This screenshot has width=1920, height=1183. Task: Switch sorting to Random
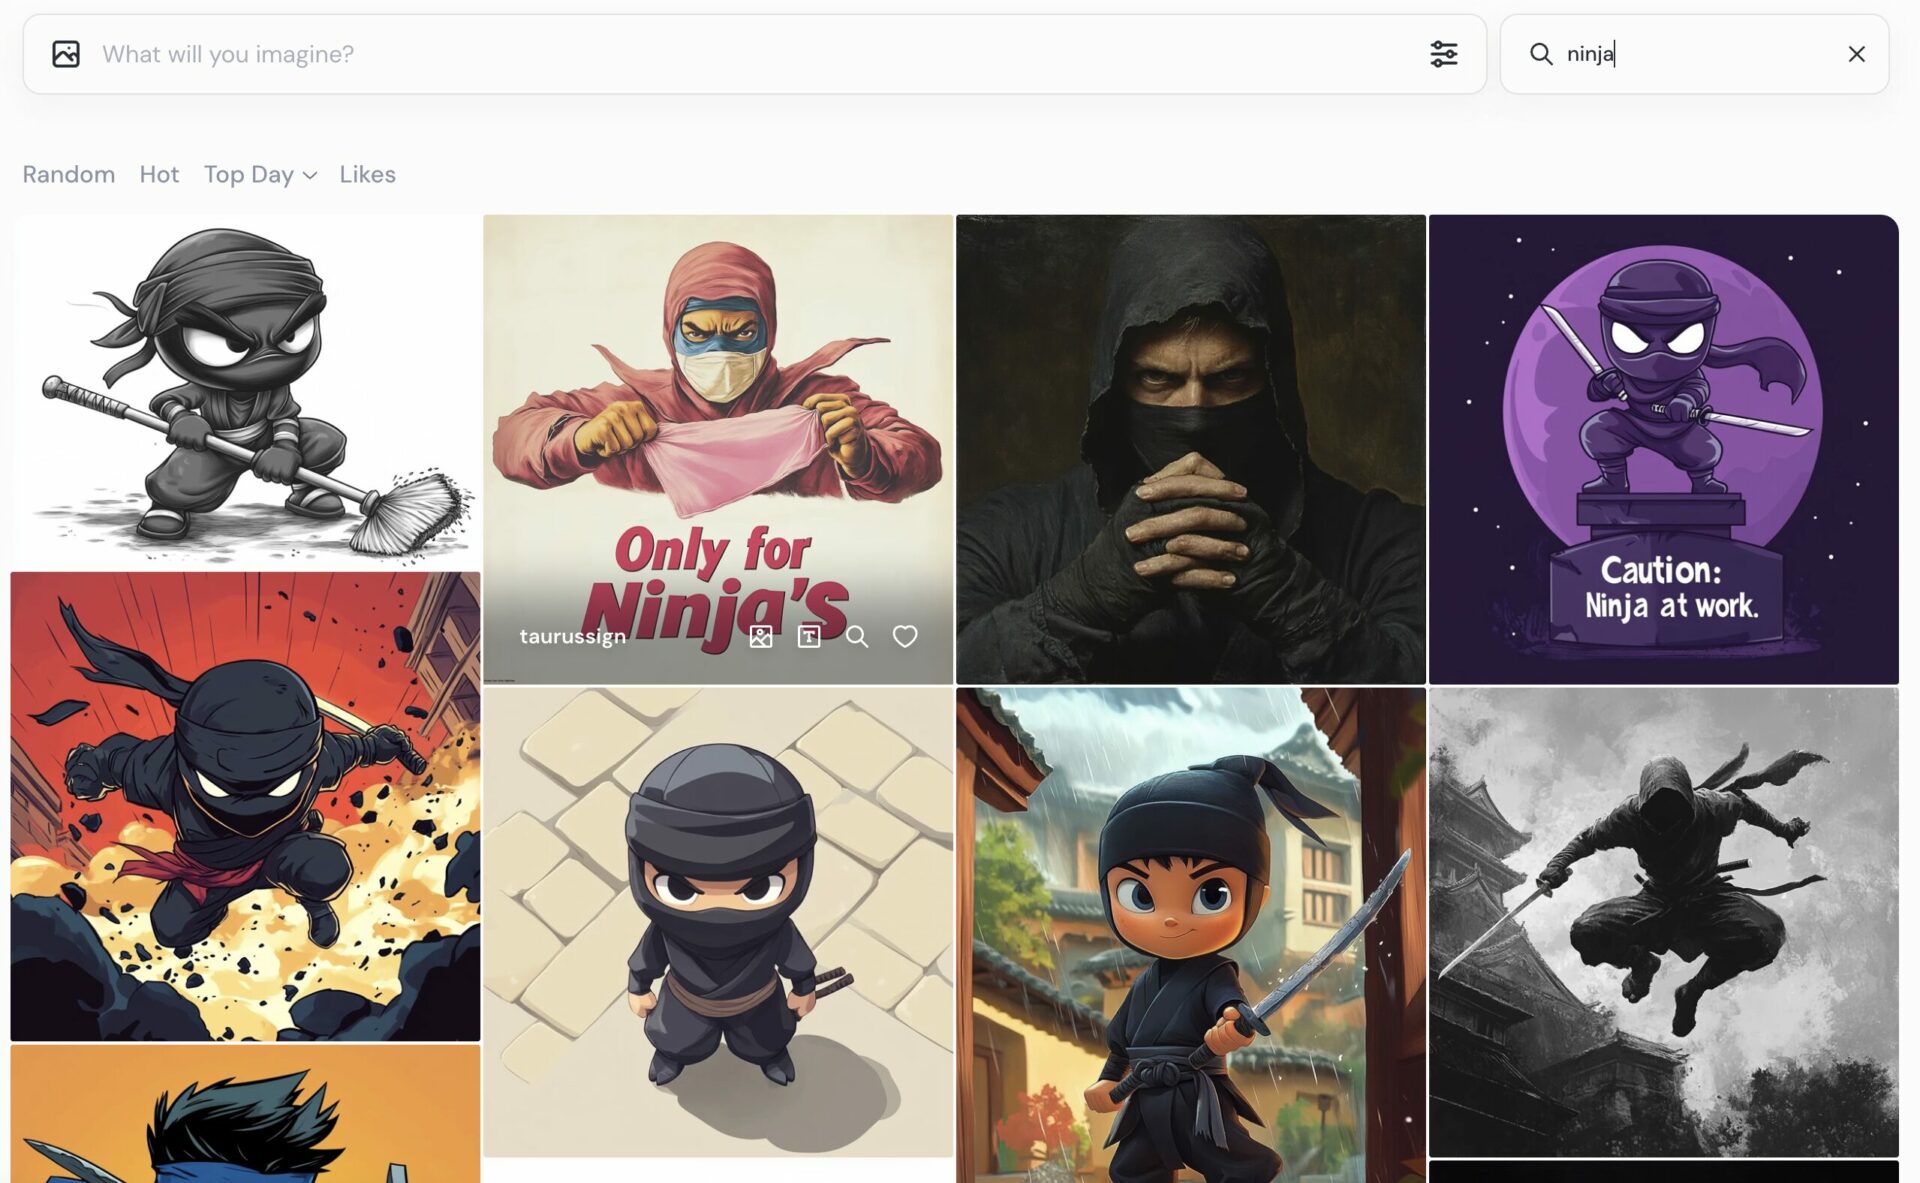(68, 174)
